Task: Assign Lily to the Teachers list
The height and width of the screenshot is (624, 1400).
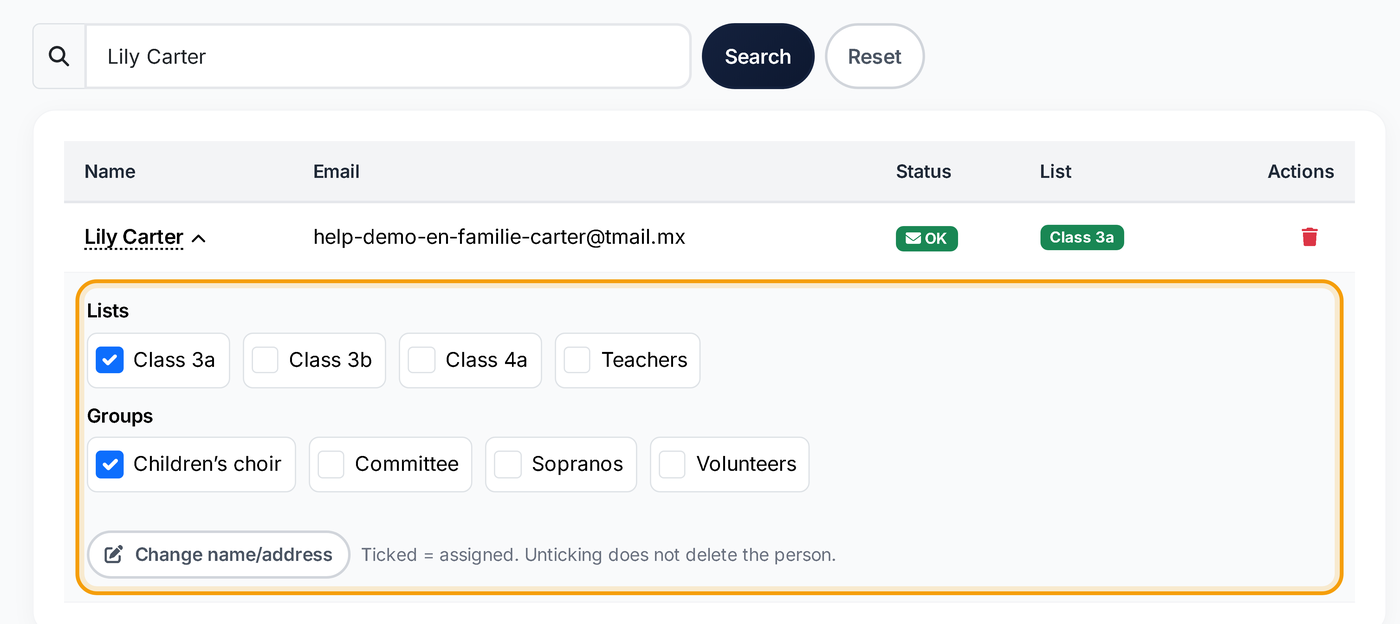Action: click(577, 360)
